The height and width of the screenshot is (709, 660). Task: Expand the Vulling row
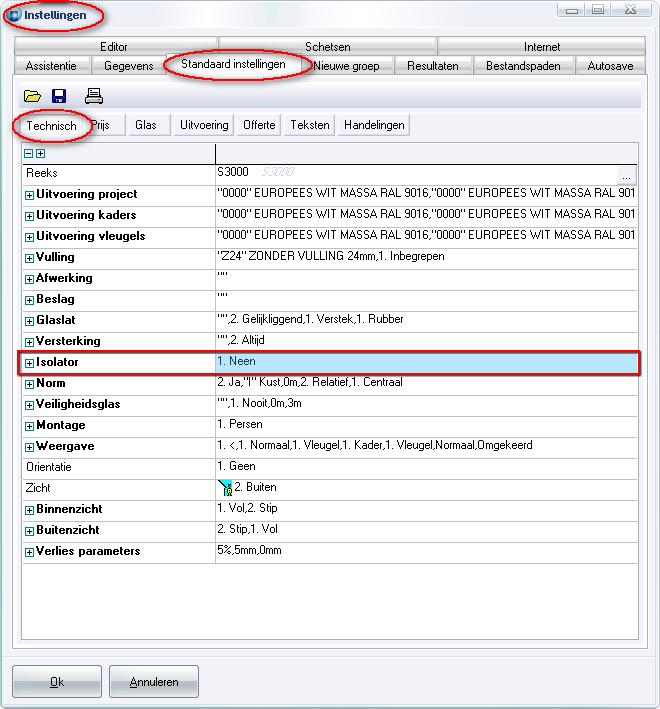[29, 258]
